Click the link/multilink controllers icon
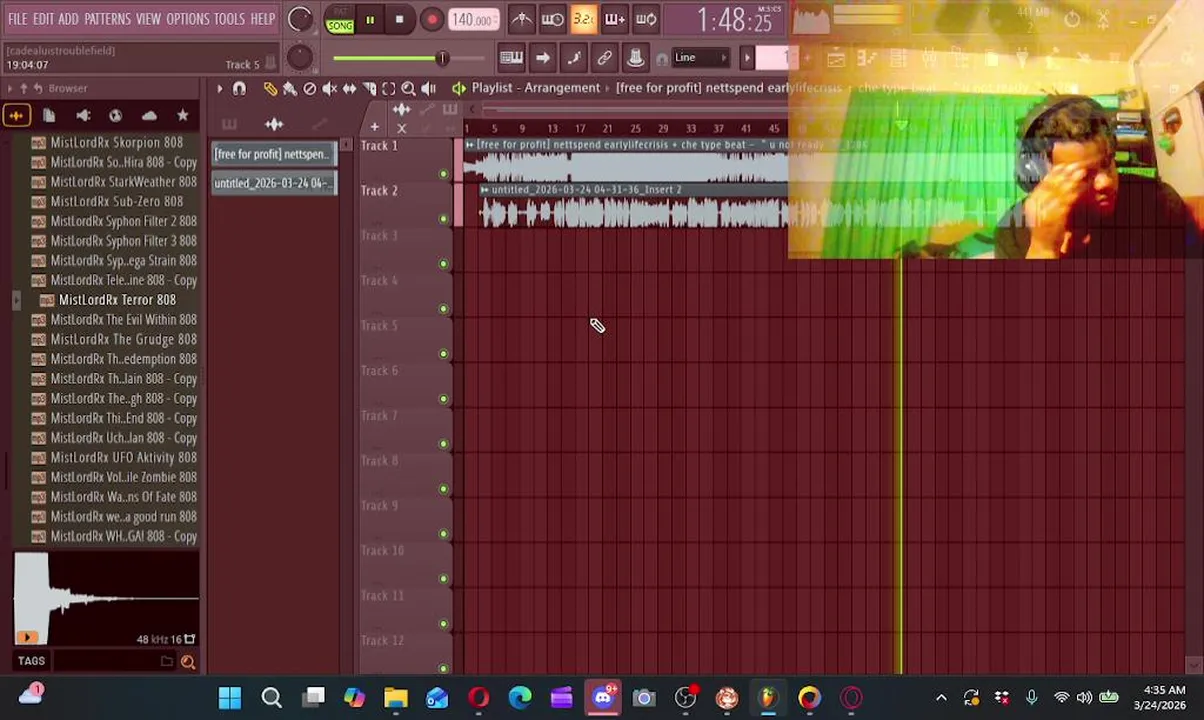 pyautogui.click(x=604, y=58)
